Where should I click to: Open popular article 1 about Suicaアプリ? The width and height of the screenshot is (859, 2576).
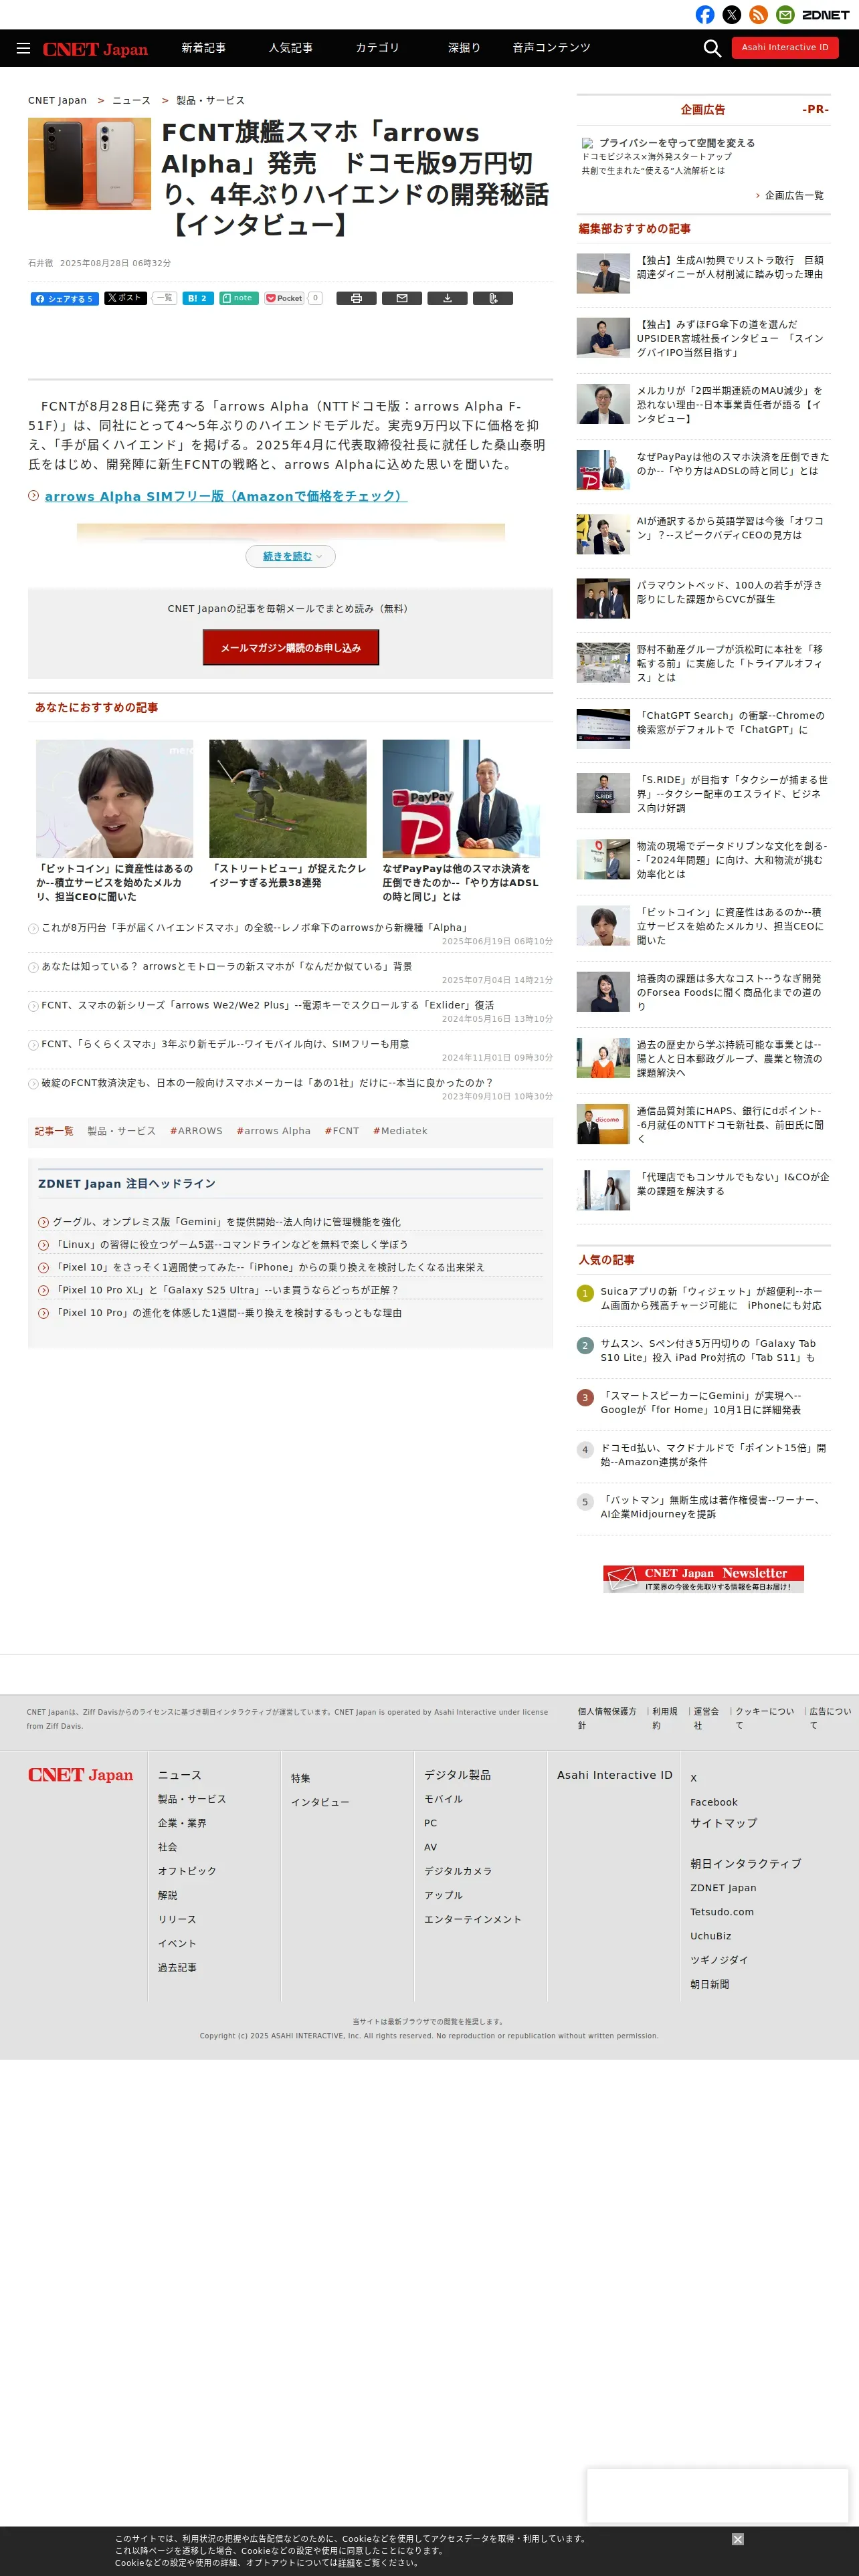point(711,1298)
